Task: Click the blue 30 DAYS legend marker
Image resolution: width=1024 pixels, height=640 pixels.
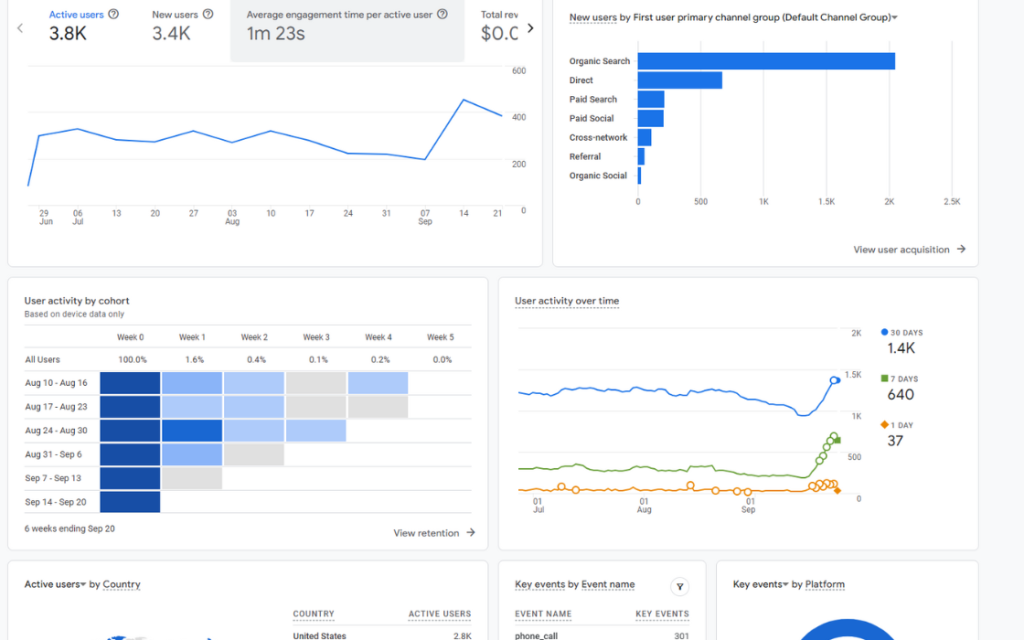Action: 885,332
